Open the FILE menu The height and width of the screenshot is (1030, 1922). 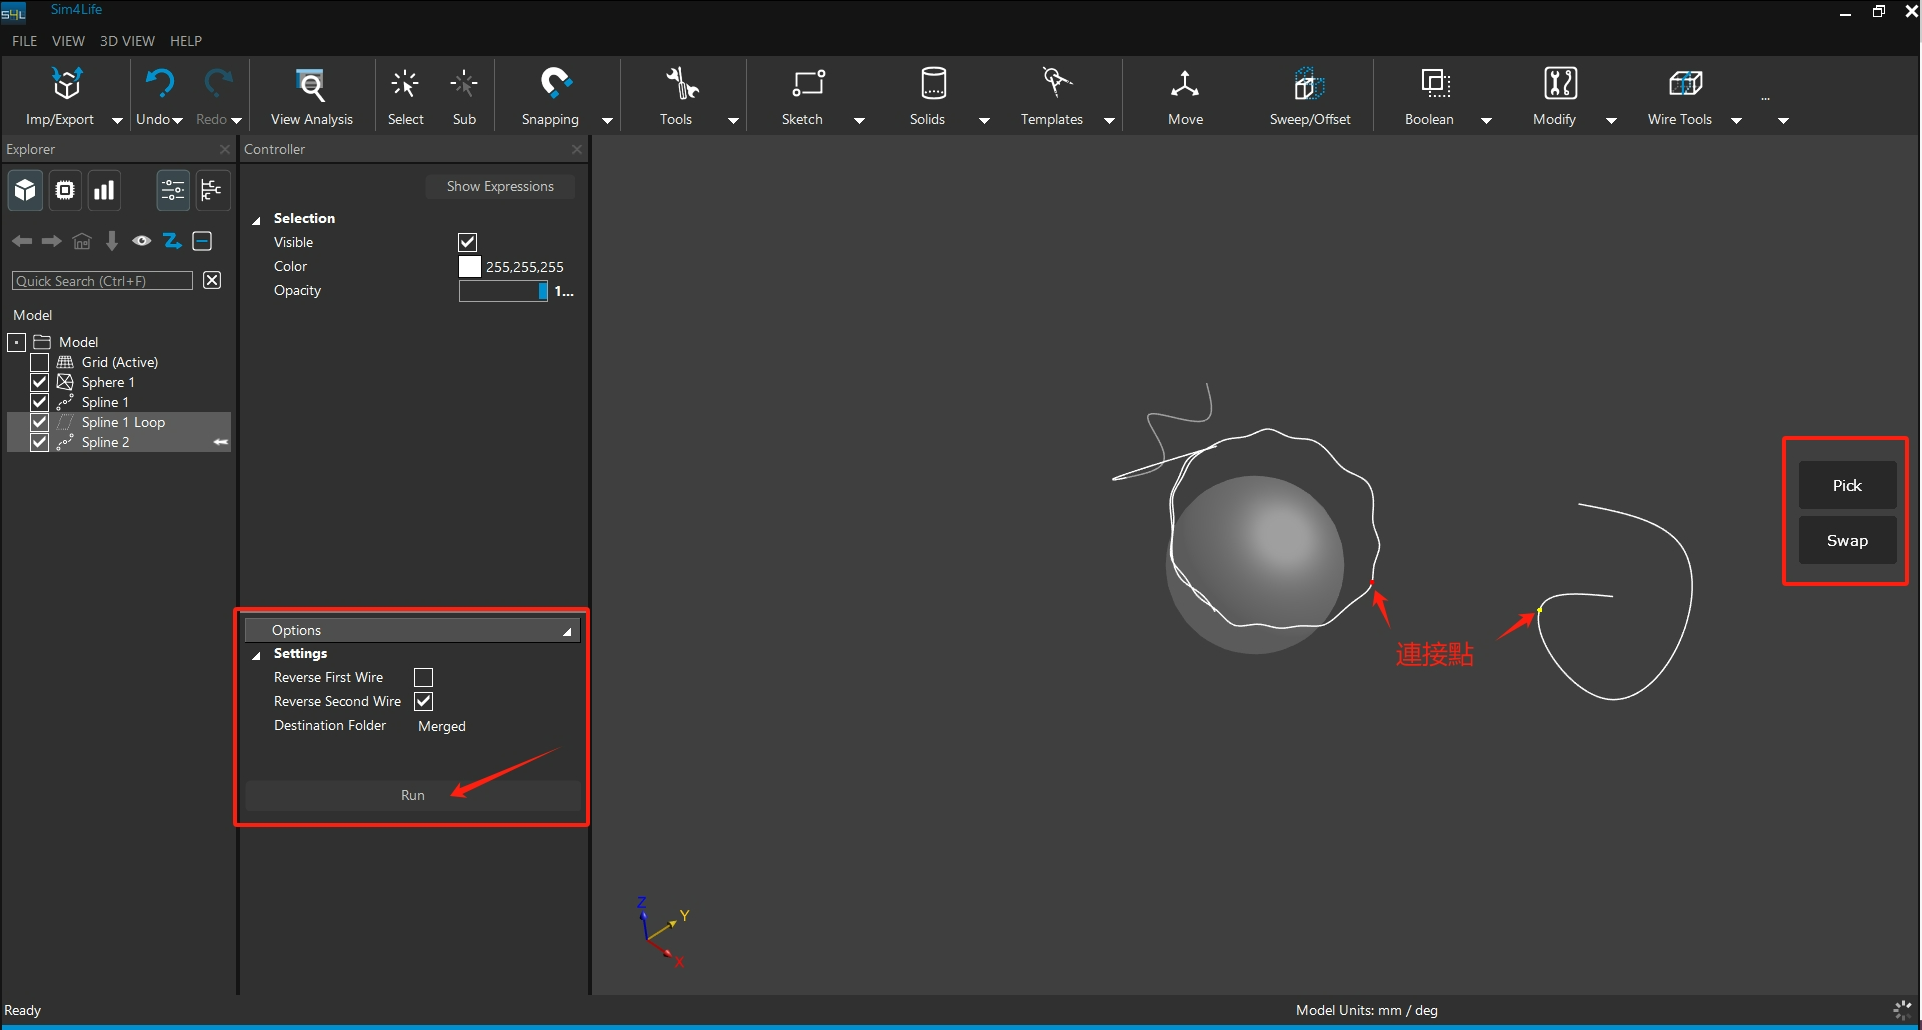tap(24, 41)
